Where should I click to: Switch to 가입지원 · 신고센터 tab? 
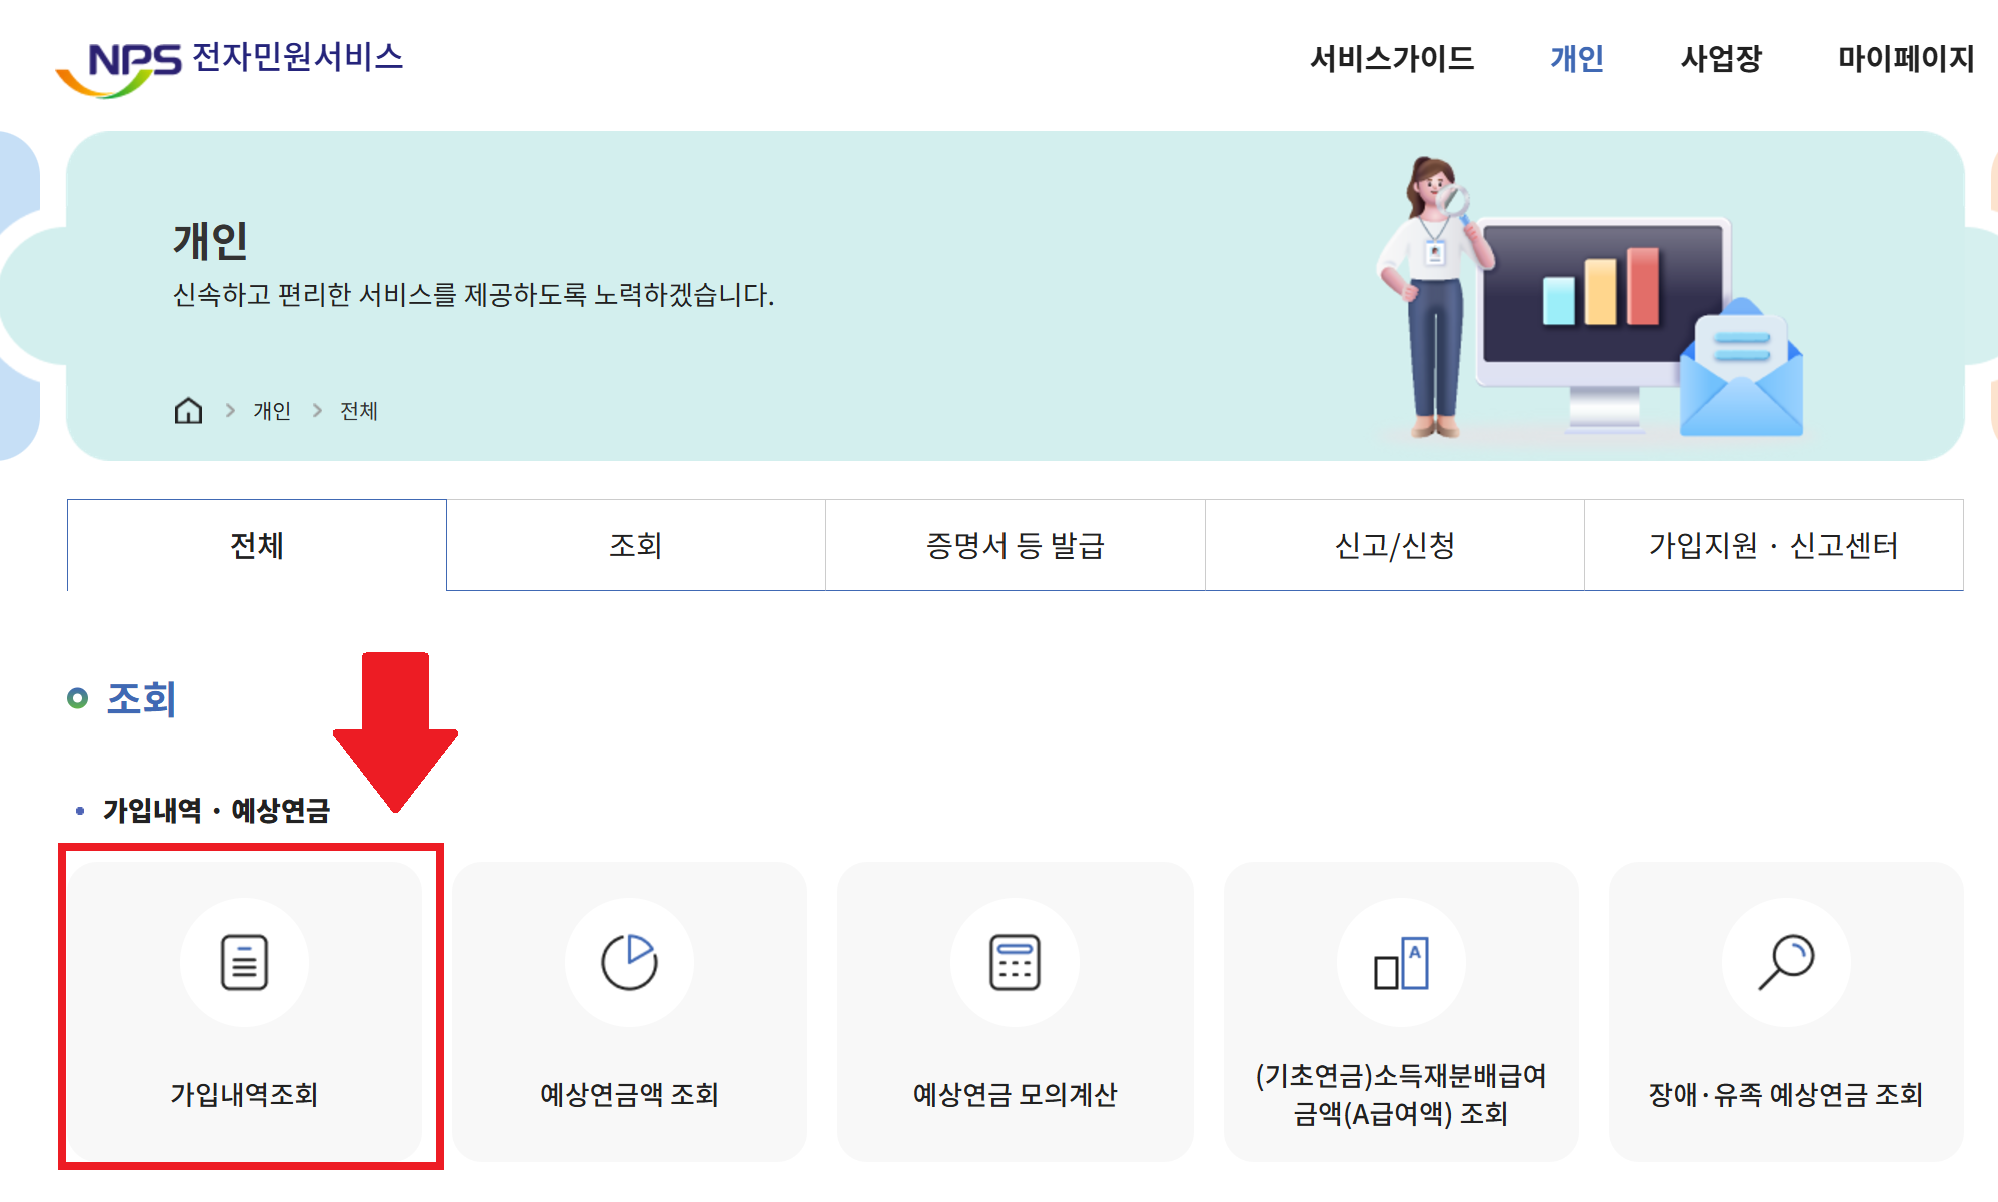pos(1773,545)
